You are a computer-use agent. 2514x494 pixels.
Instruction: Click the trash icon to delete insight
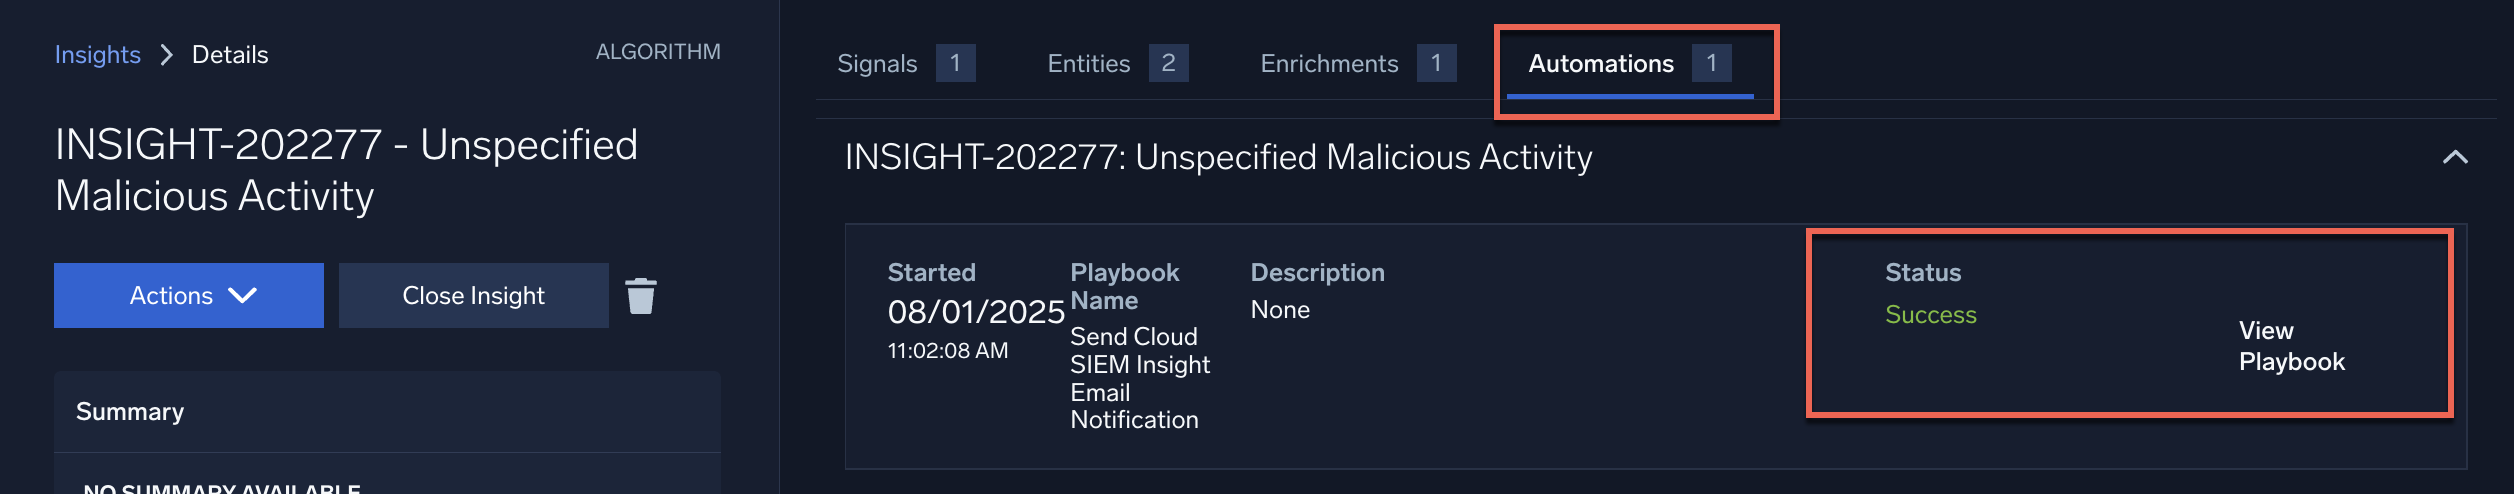coord(641,296)
